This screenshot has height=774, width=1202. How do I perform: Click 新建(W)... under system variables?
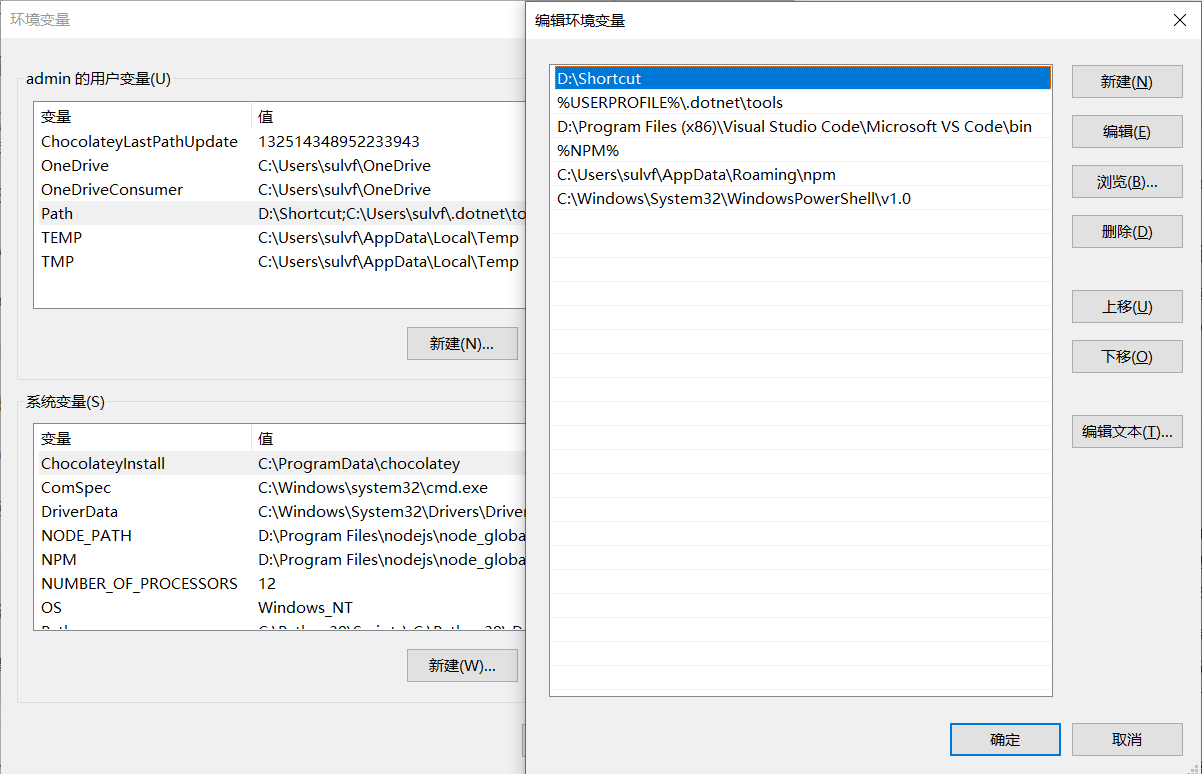click(x=462, y=666)
